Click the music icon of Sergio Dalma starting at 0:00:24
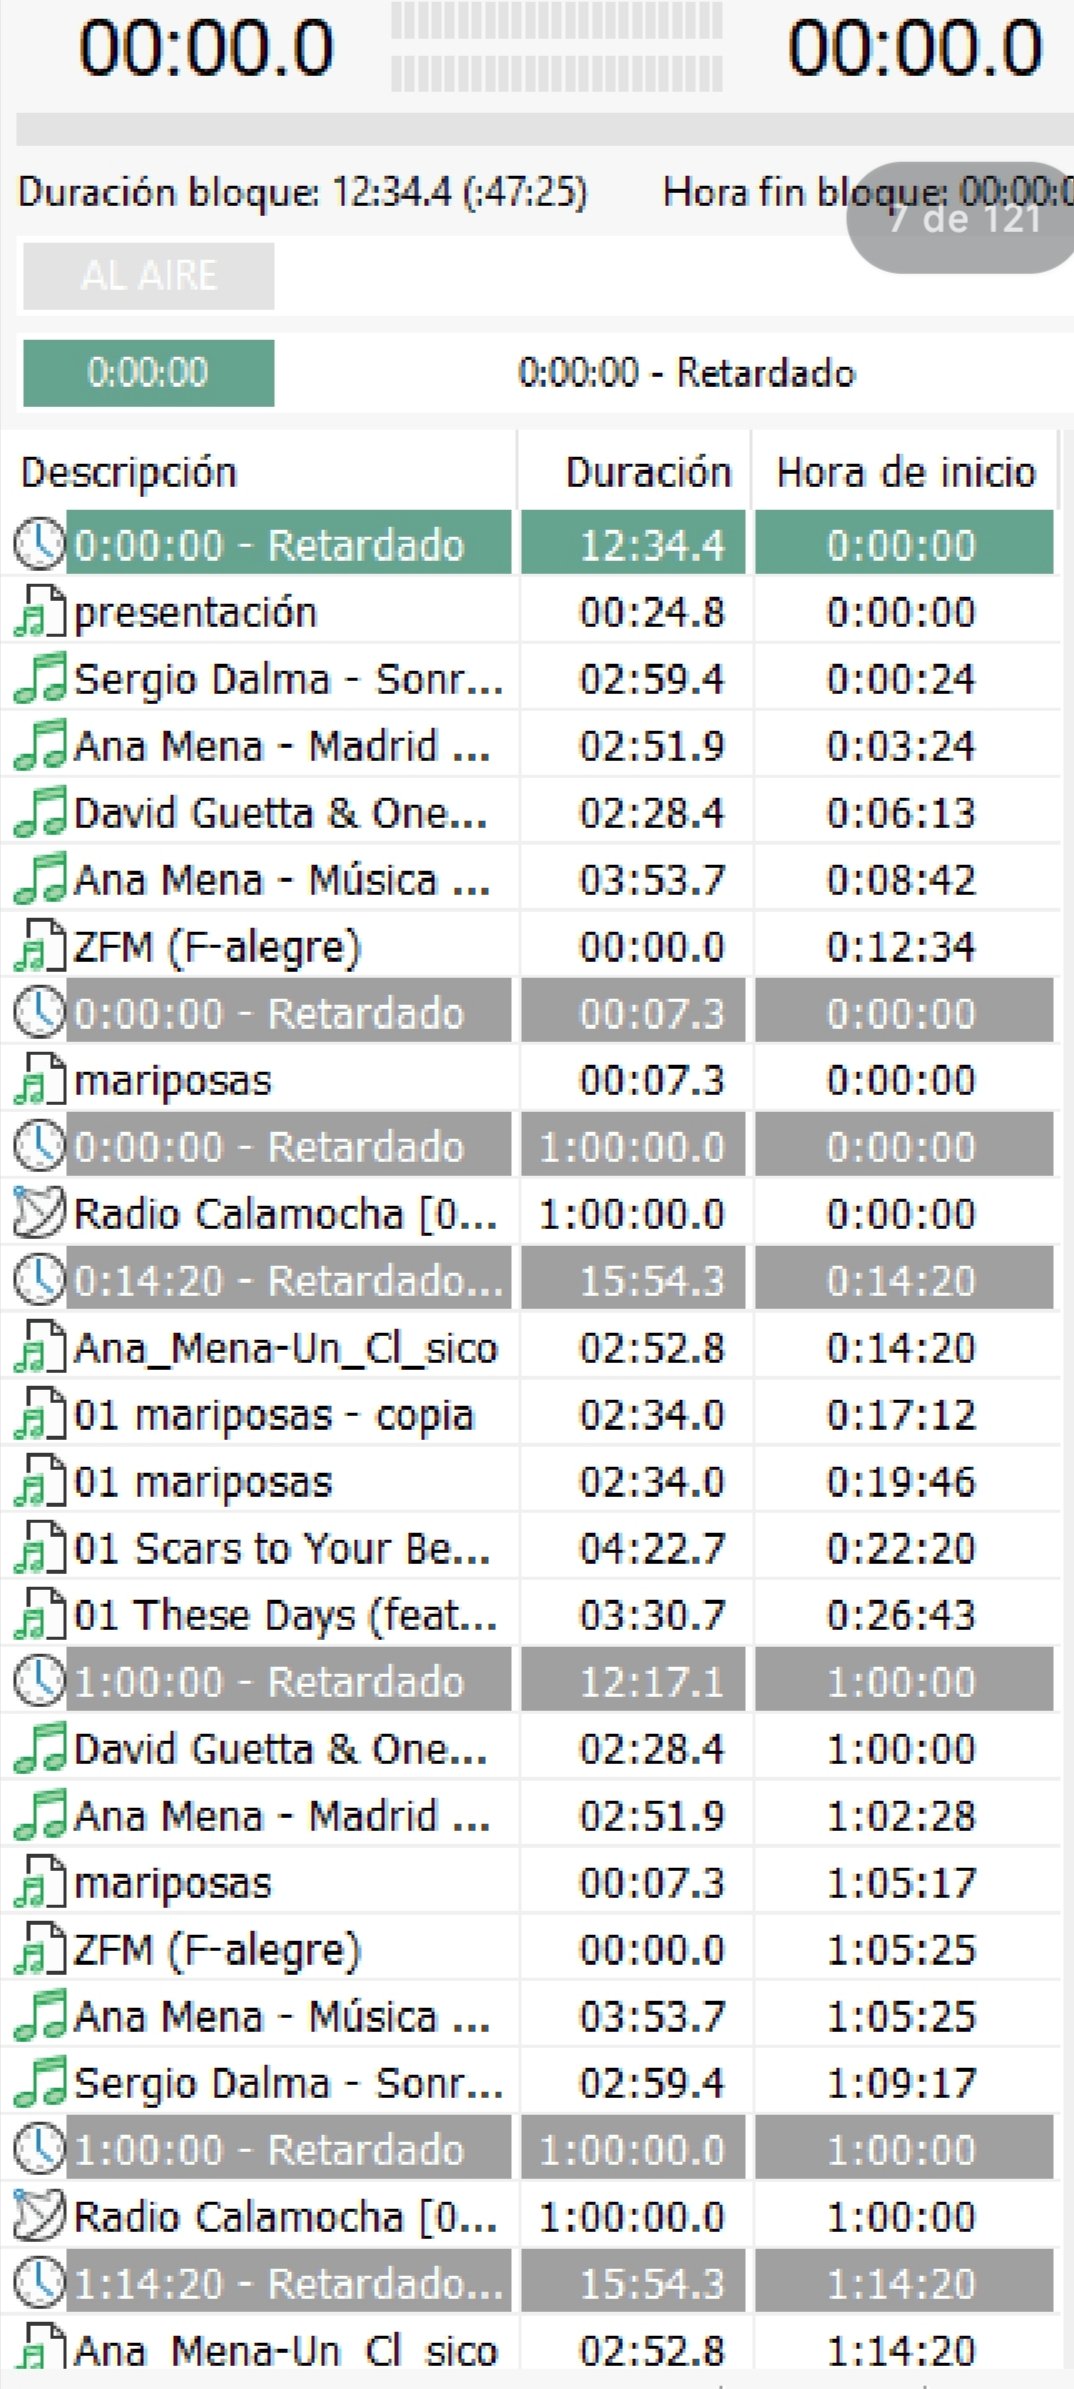 pyautogui.click(x=39, y=679)
